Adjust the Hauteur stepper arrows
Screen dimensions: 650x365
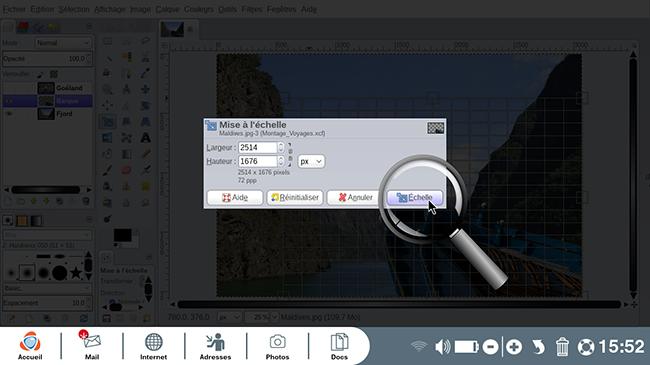click(281, 161)
